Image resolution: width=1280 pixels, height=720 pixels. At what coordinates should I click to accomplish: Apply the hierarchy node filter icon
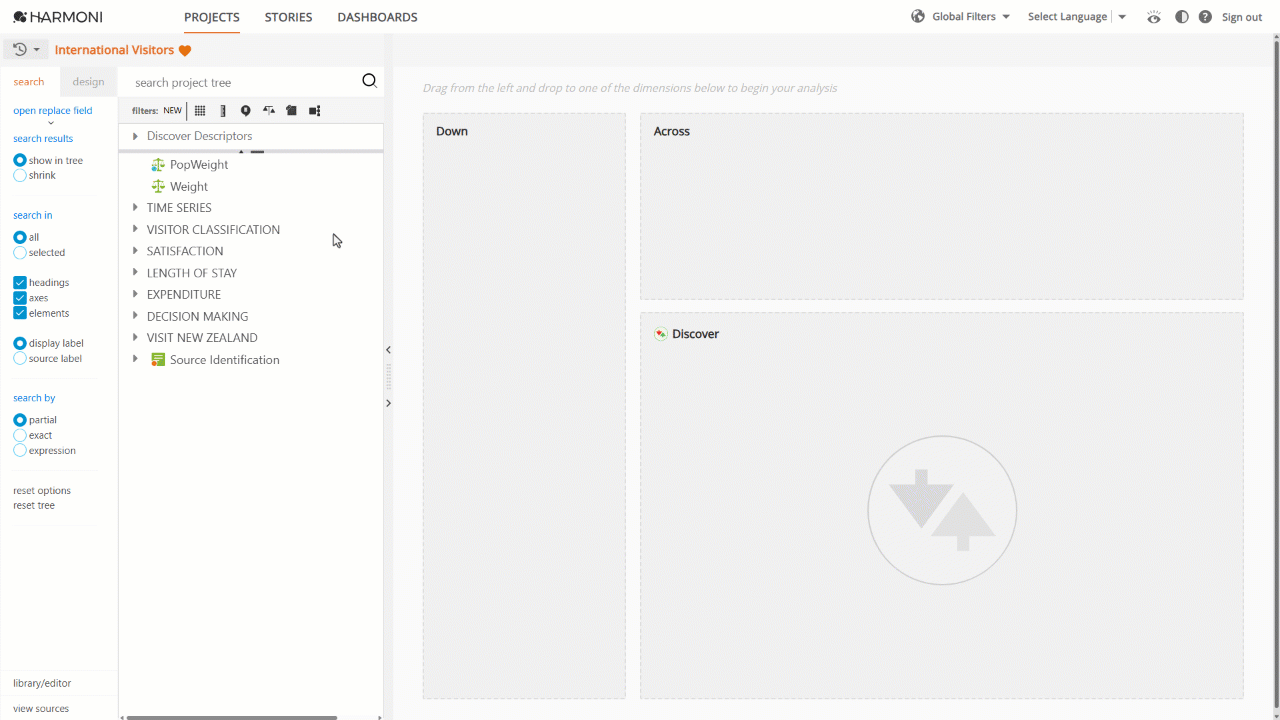[x=315, y=111]
